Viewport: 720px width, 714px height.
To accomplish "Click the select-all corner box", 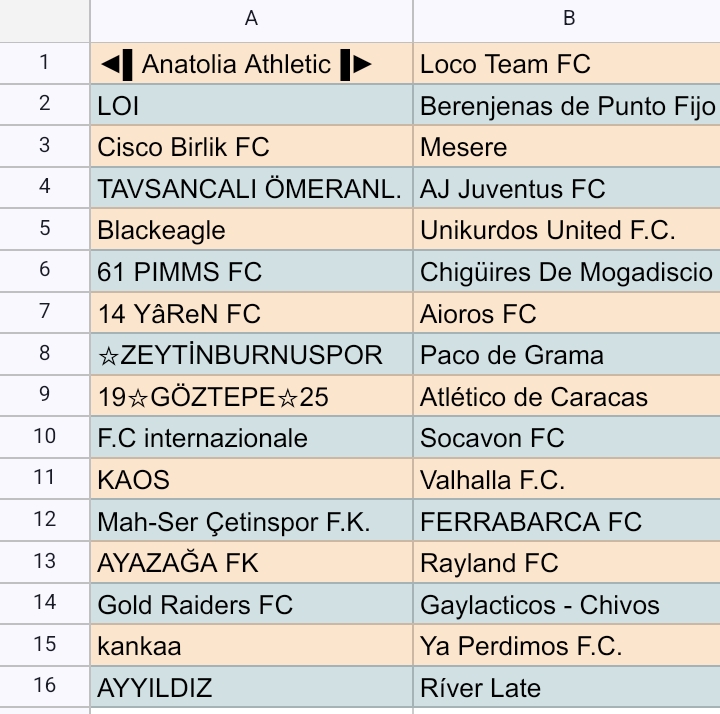I will (x=45, y=21).
